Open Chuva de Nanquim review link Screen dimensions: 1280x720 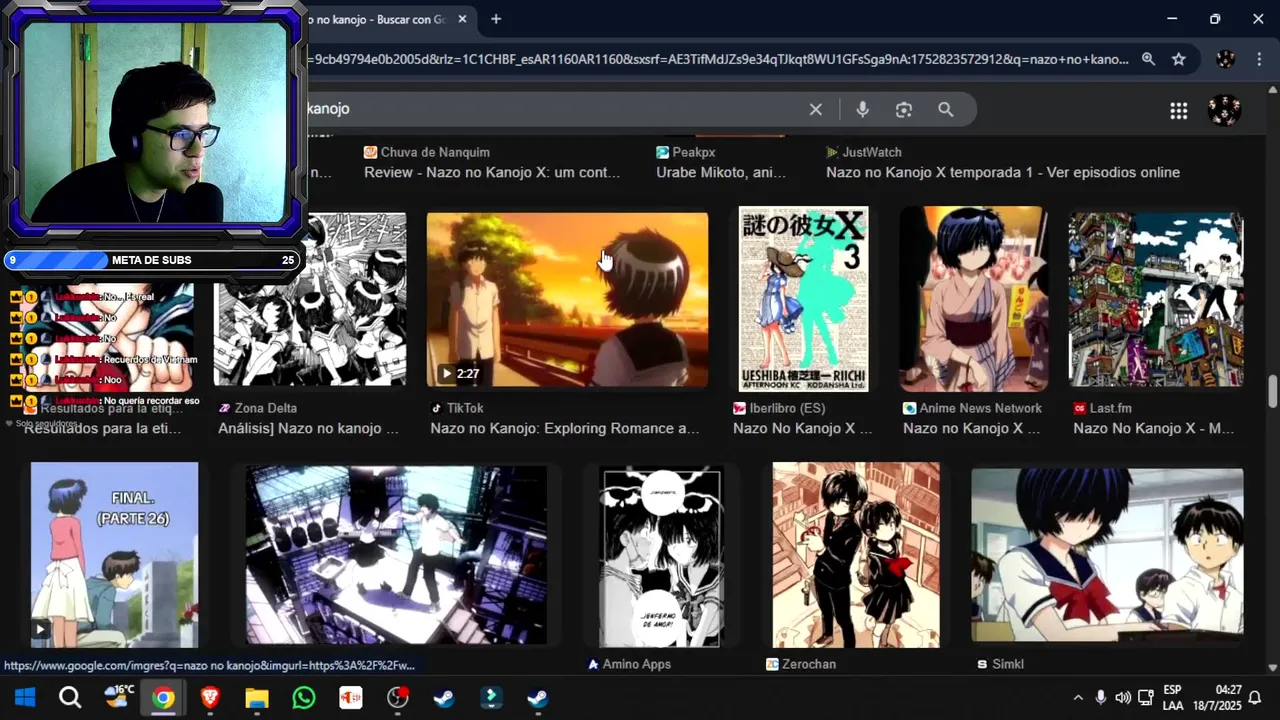(492, 172)
